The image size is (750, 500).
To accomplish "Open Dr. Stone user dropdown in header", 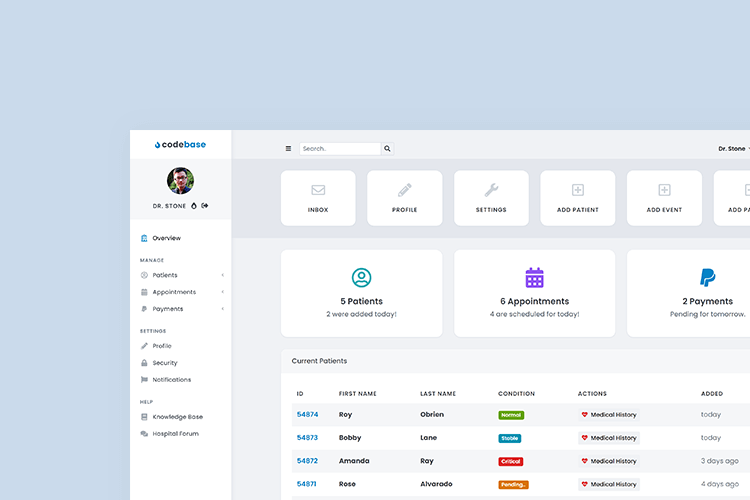I will point(733,149).
